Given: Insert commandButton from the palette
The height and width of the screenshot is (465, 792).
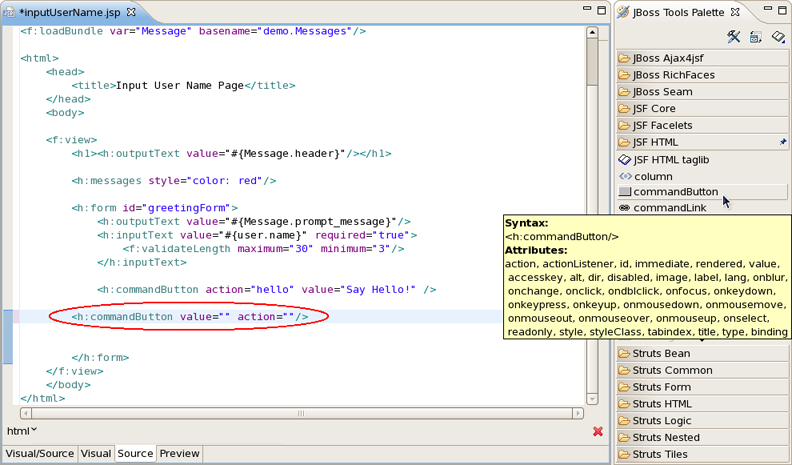Looking at the screenshot, I should coord(675,192).
